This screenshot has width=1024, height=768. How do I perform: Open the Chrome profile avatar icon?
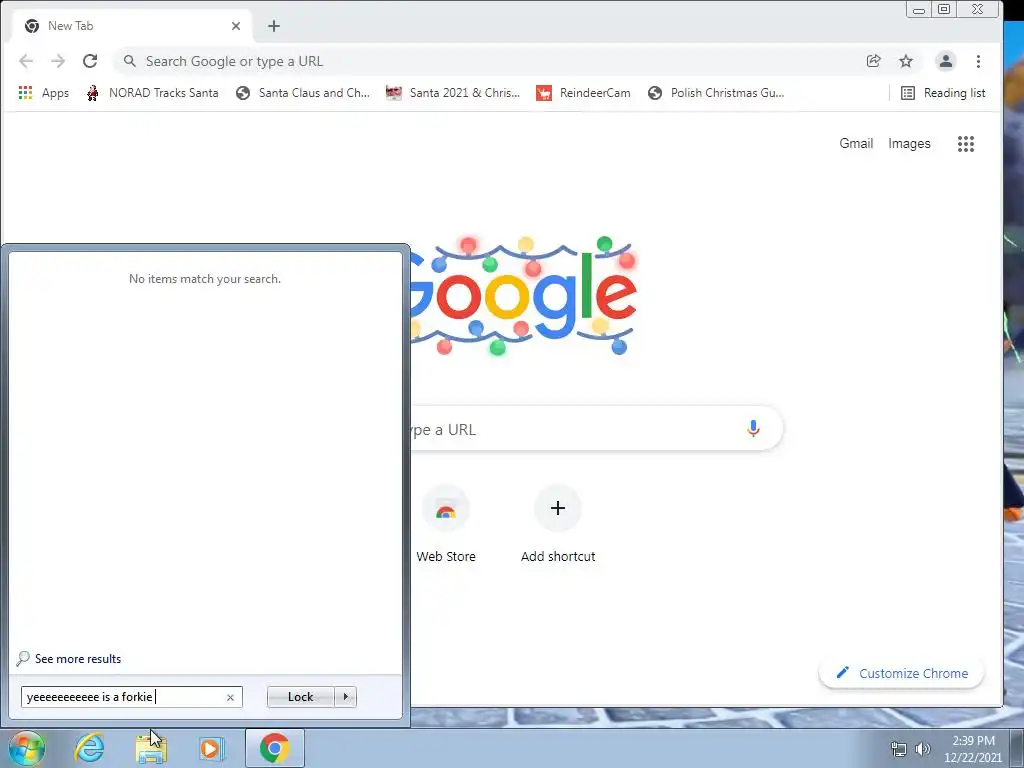tap(945, 61)
